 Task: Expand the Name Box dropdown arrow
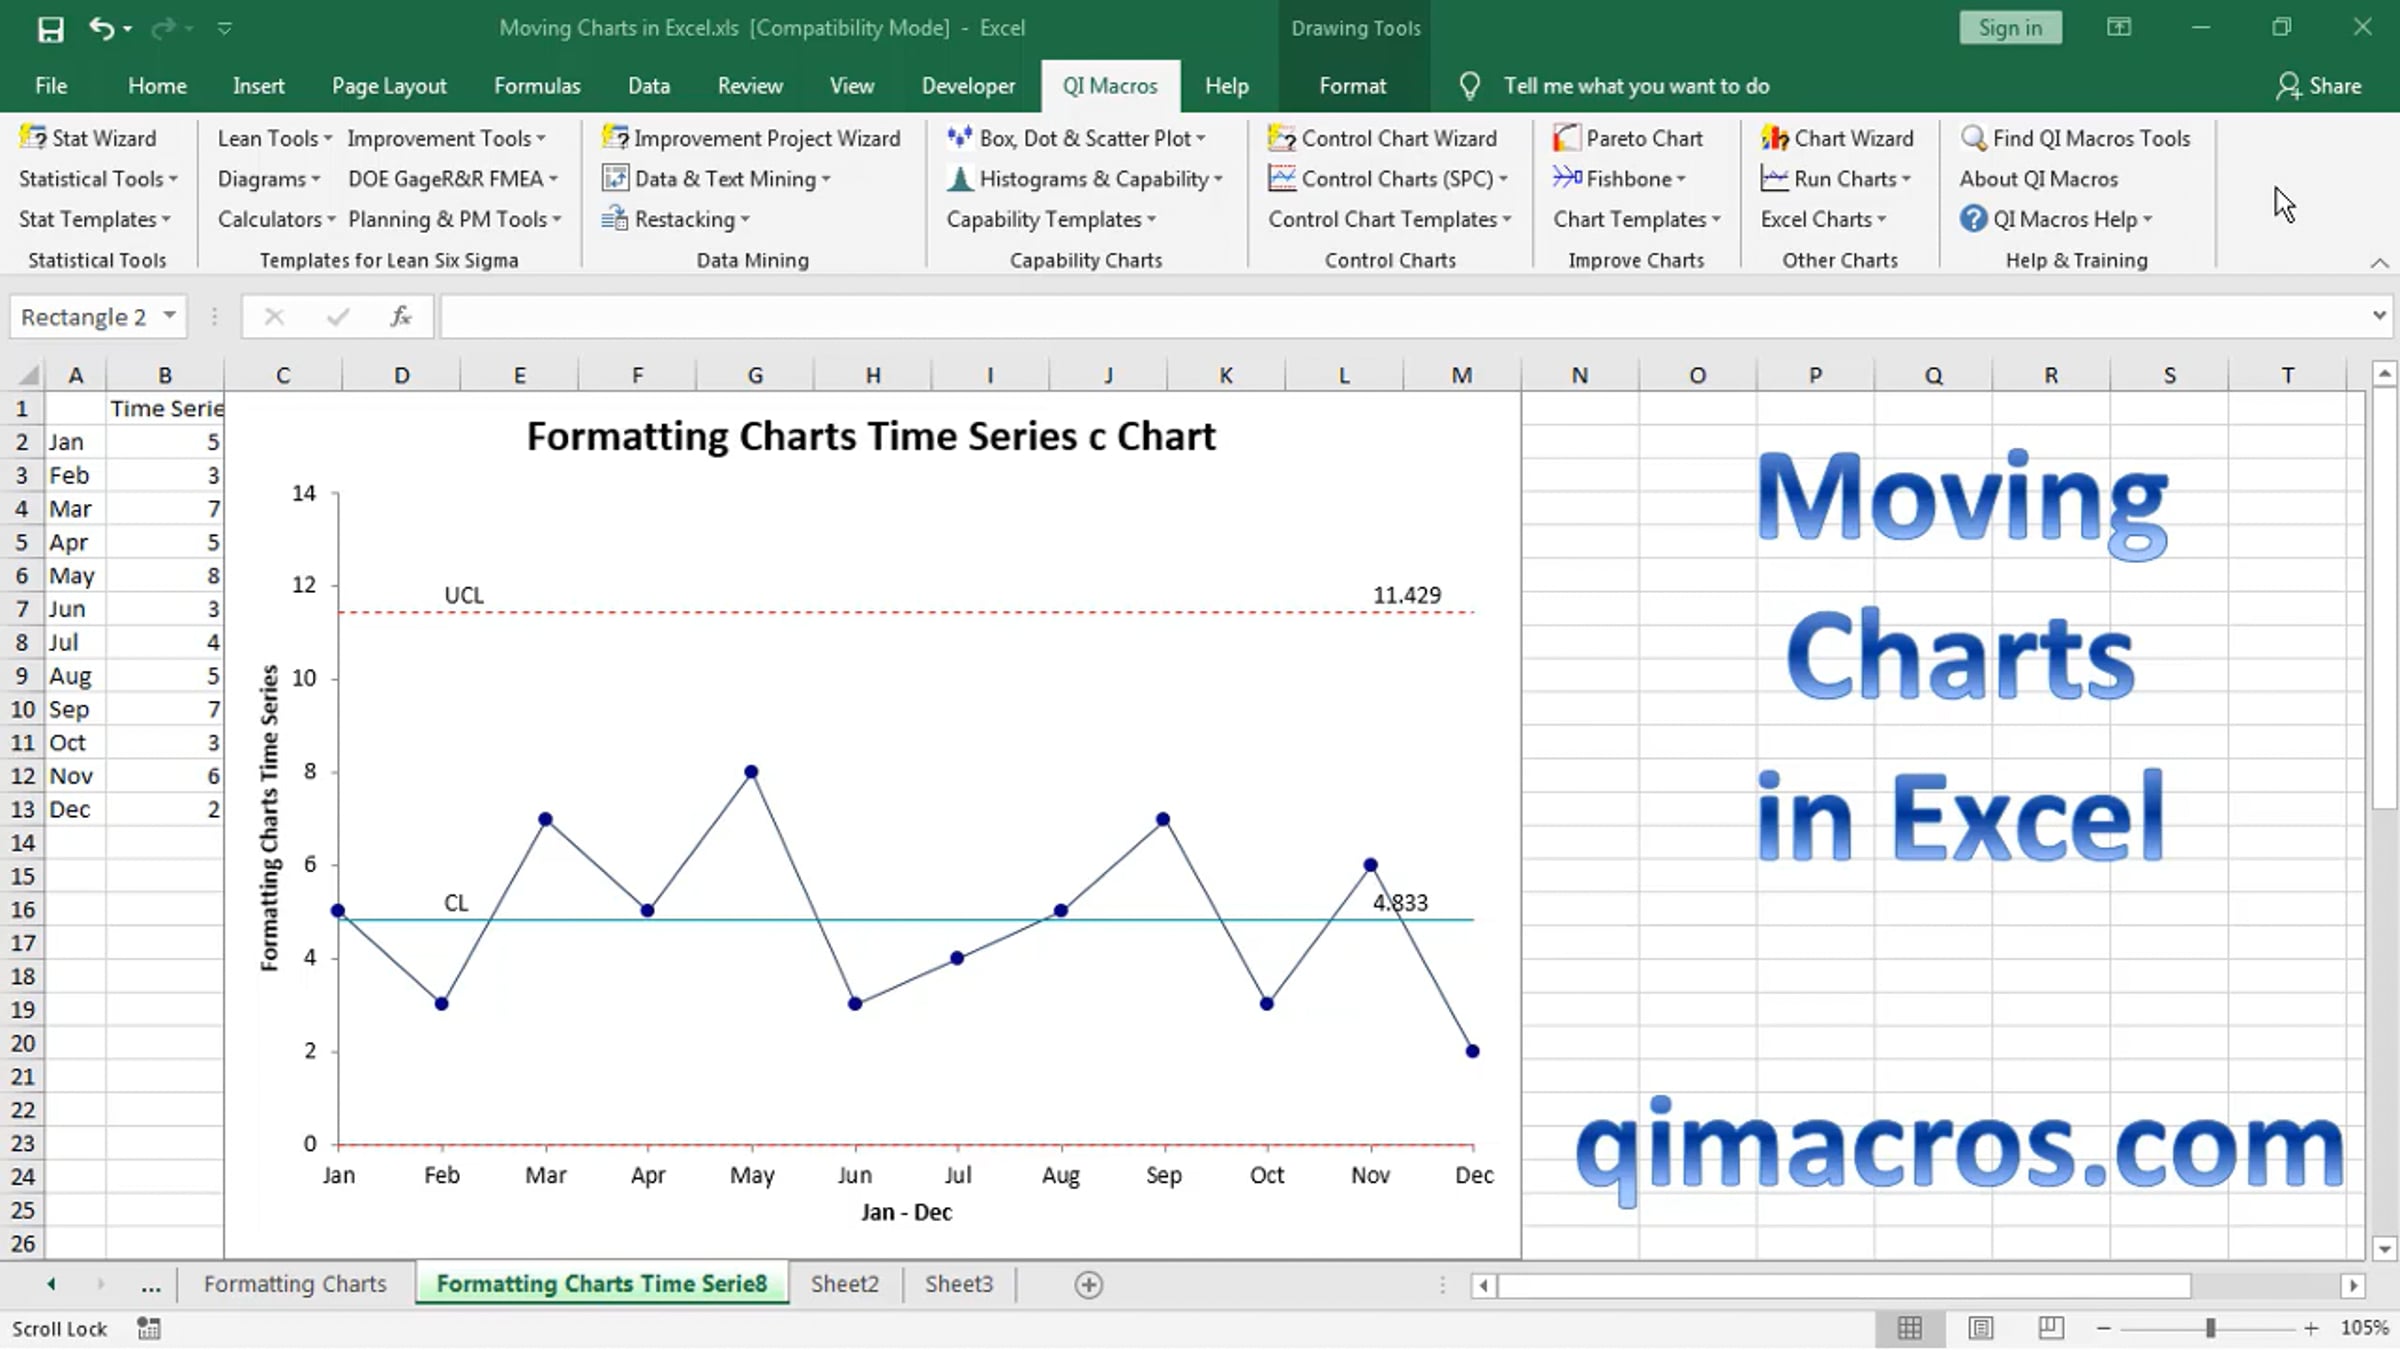click(x=170, y=316)
